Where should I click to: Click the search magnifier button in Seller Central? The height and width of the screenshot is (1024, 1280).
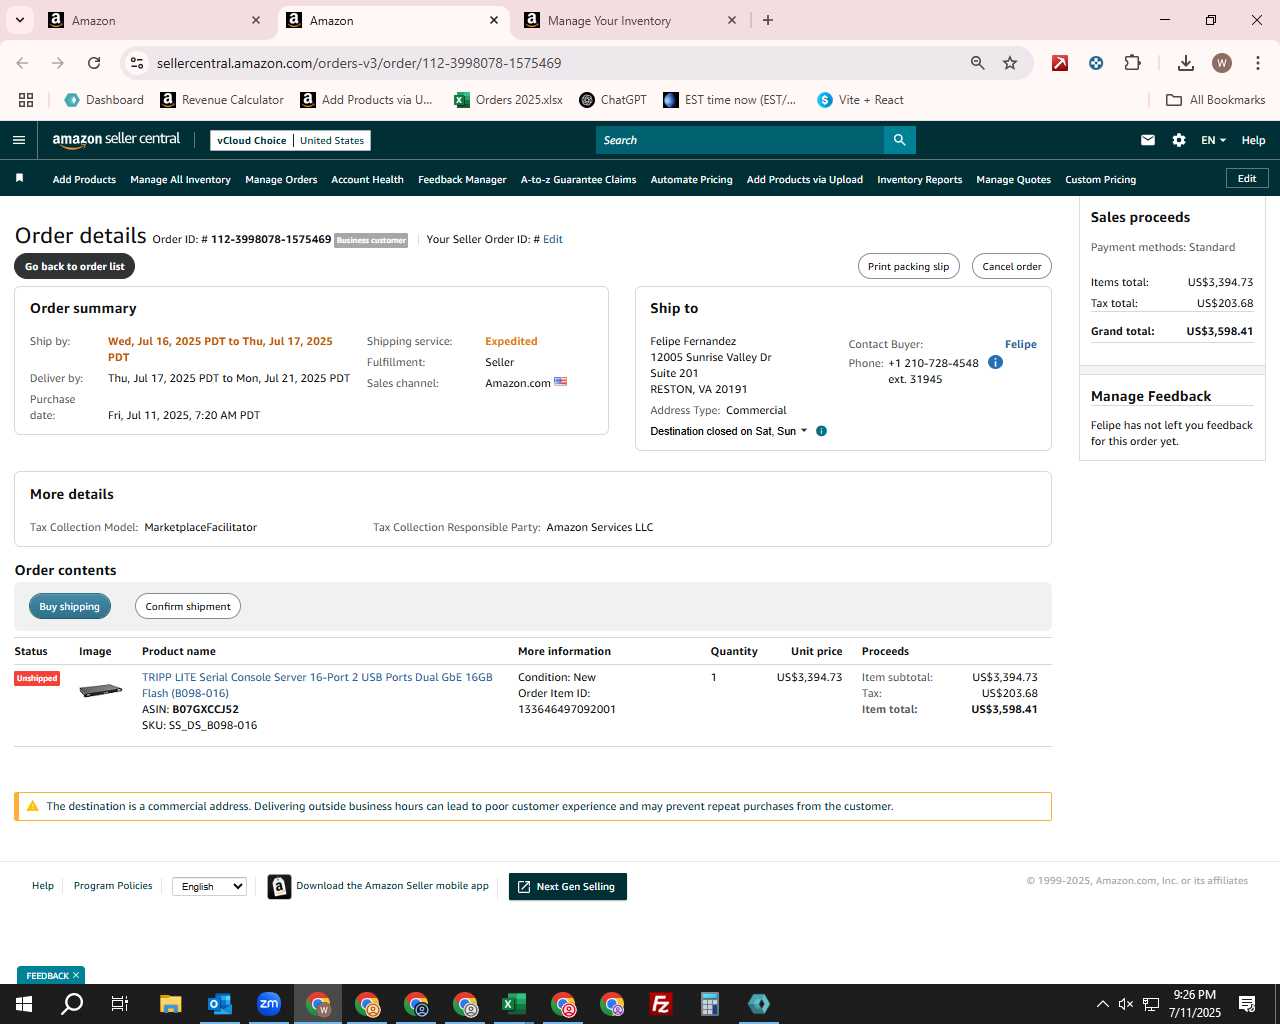pos(899,140)
